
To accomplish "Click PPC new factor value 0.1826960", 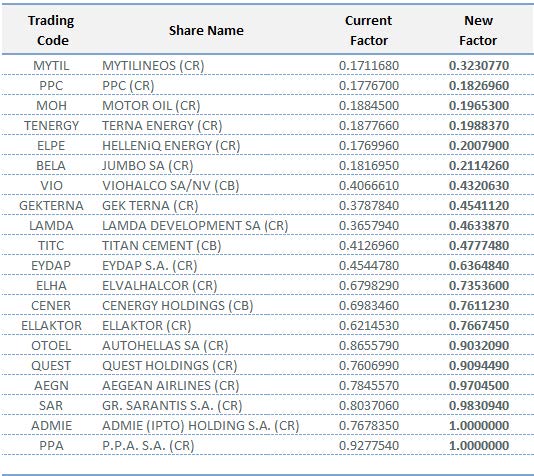I will (x=479, y=85).
